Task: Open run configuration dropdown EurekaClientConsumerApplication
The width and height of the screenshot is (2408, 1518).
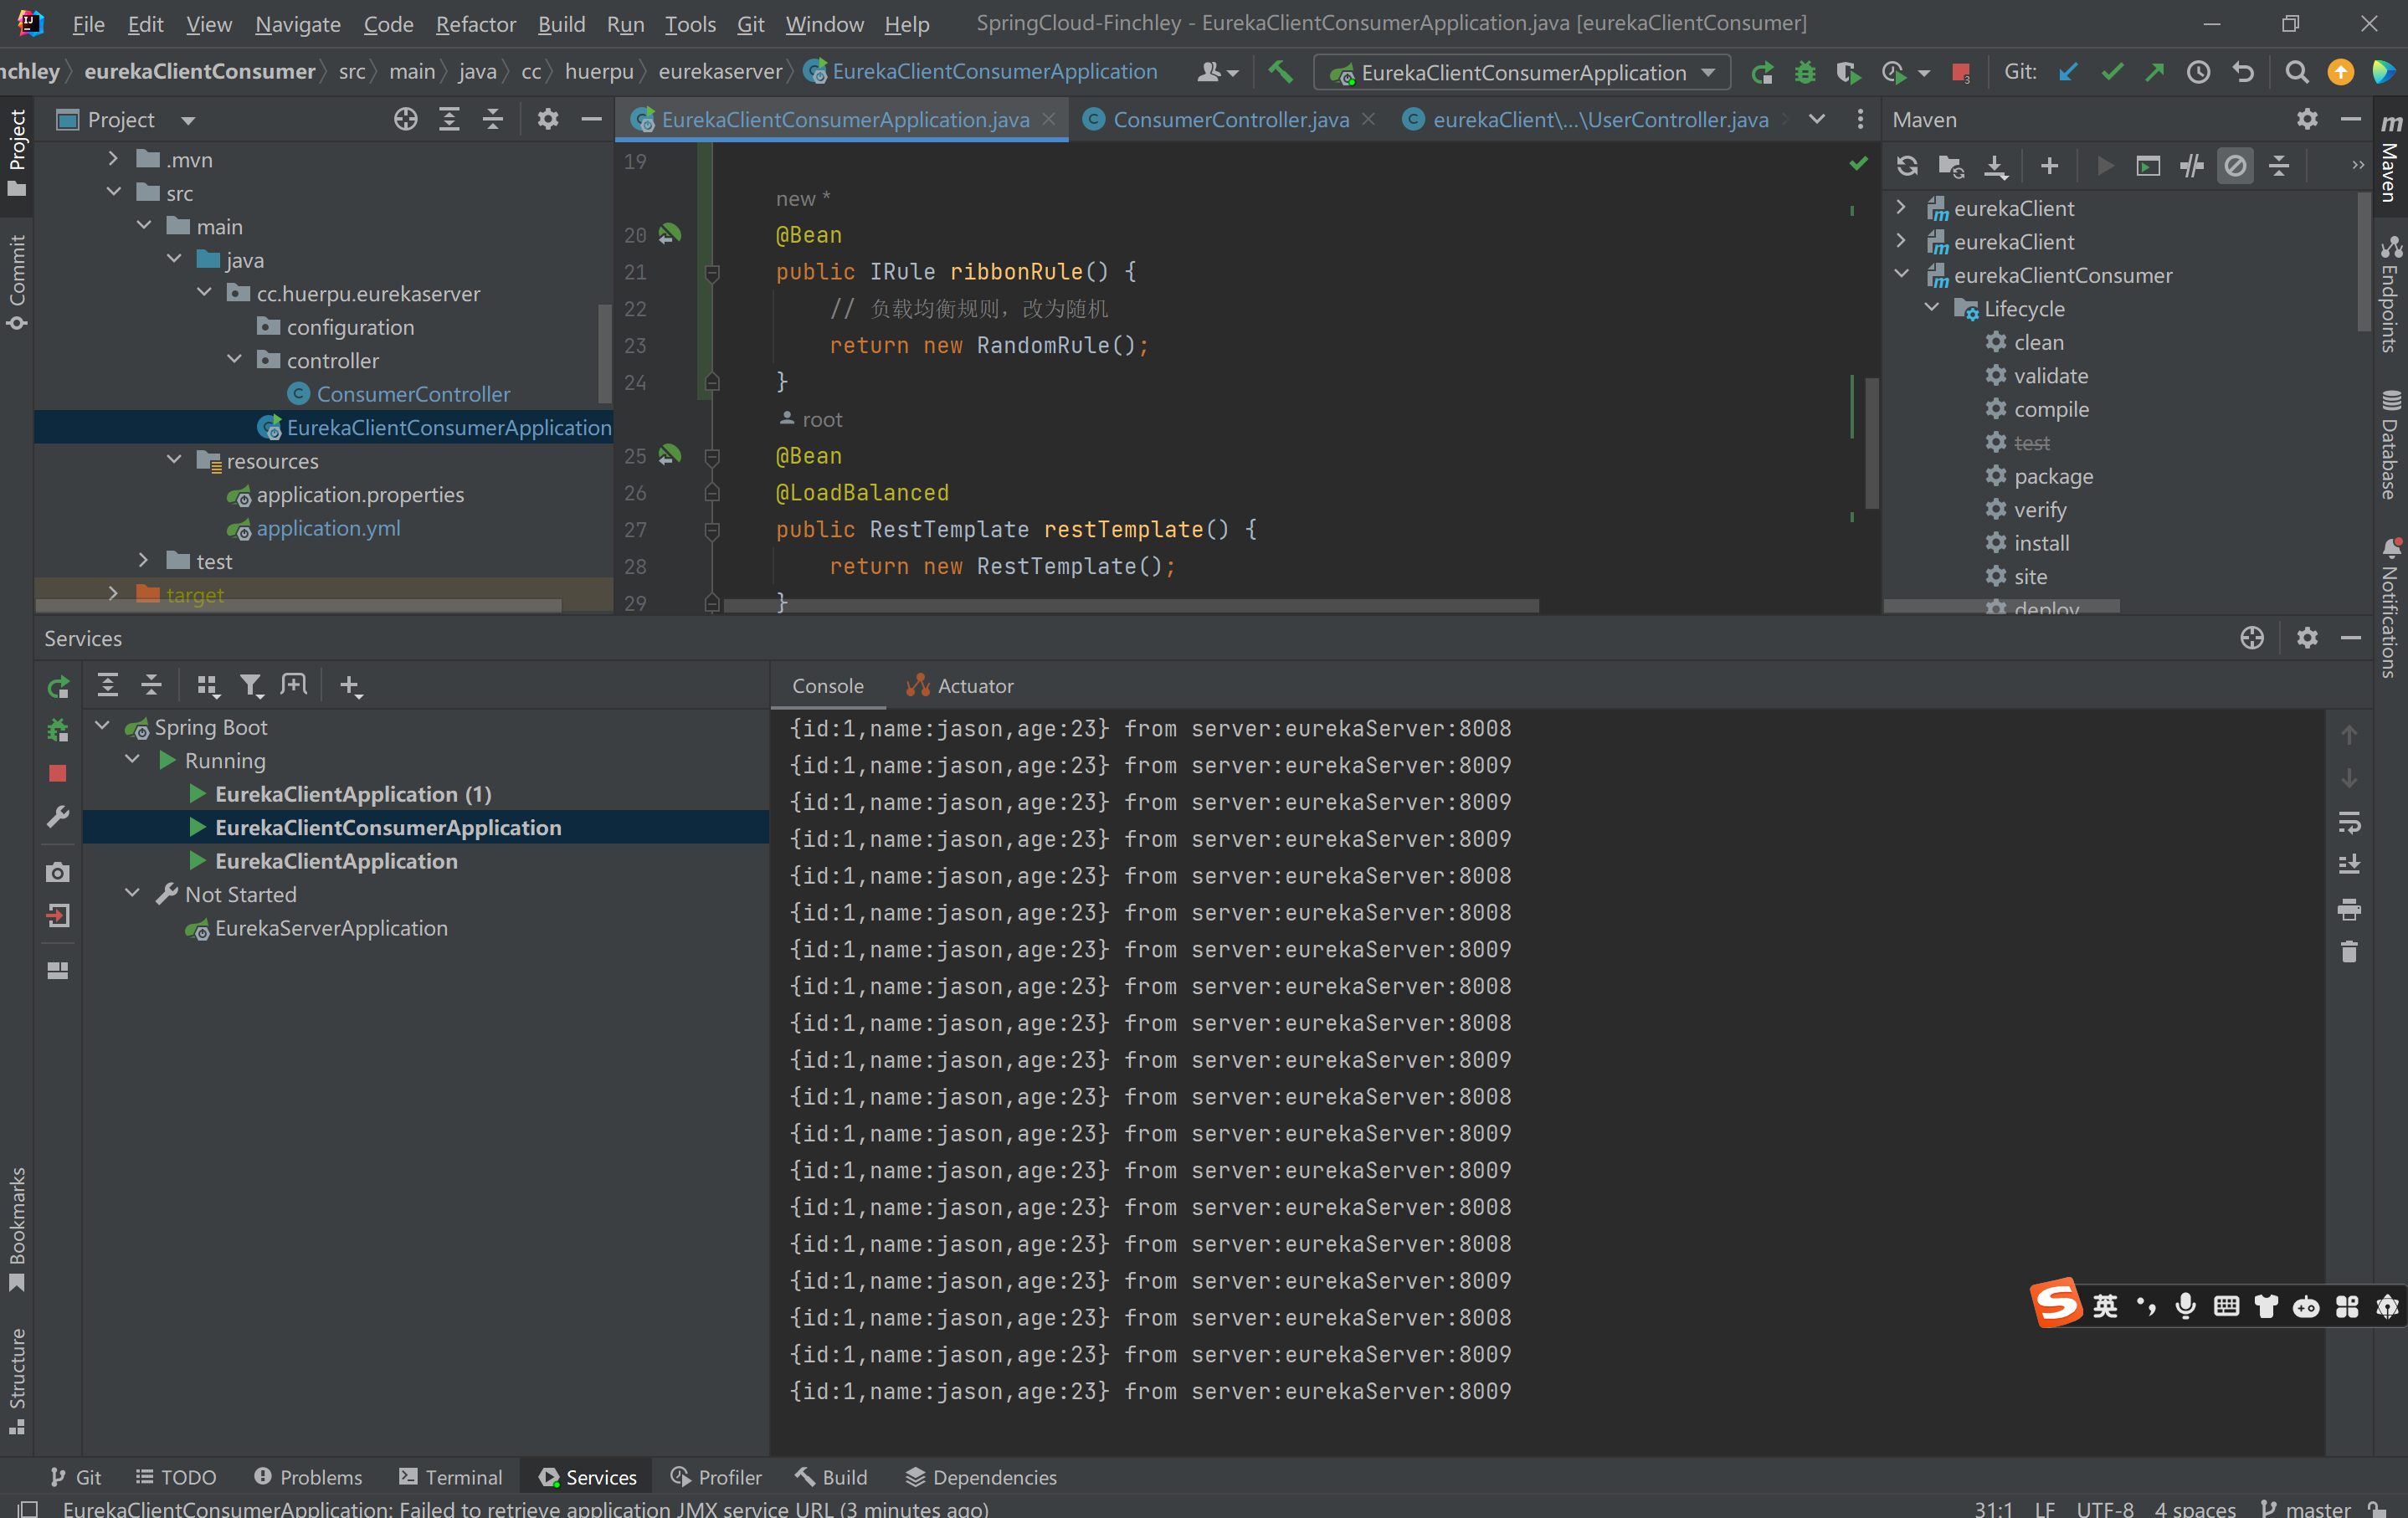Action: click(x=1522, y=72)
